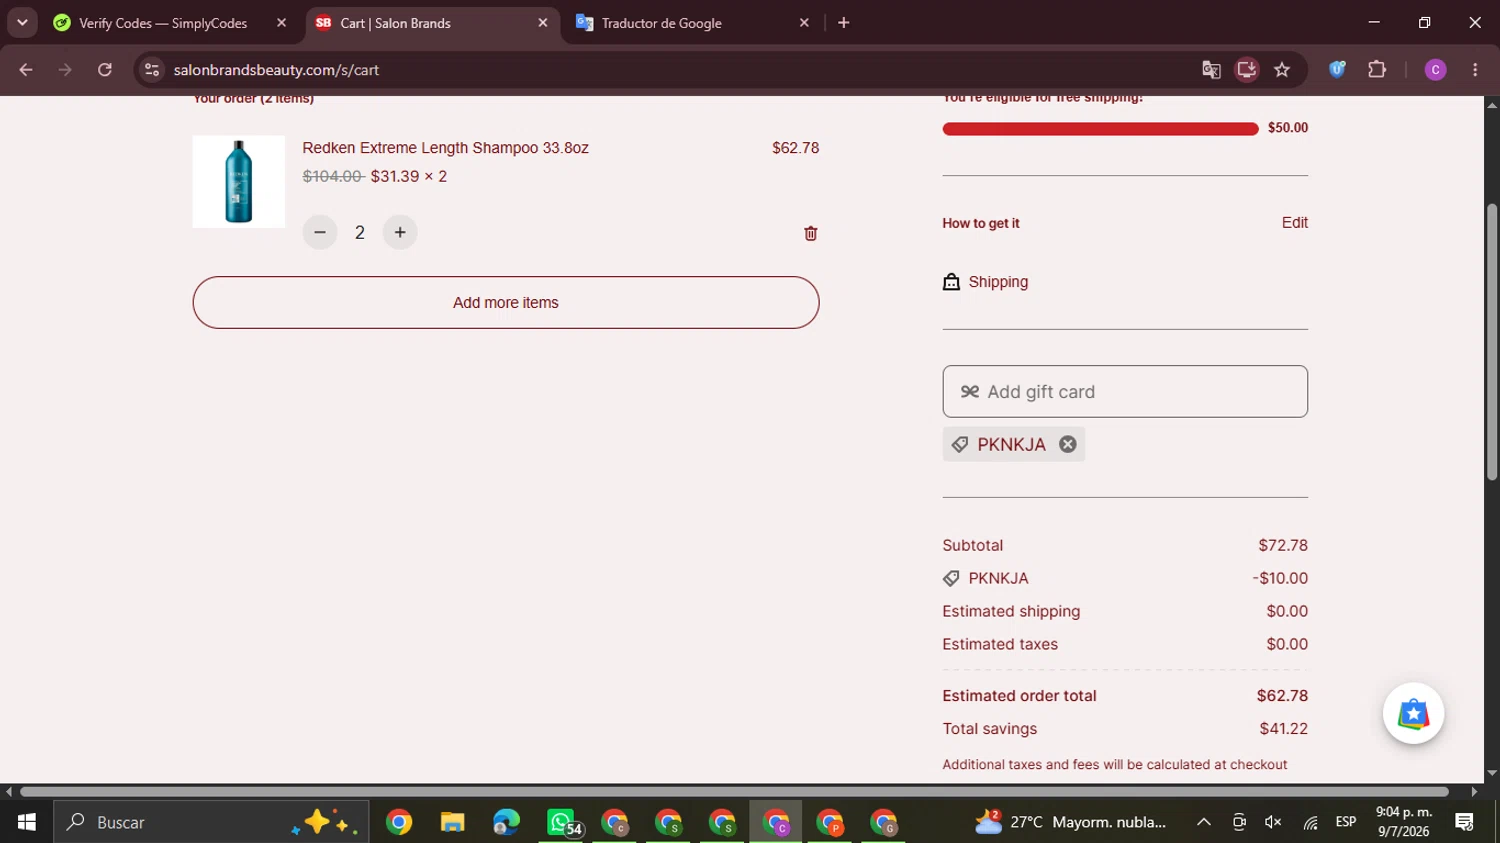Delete Redken shampoo using trash icon
The height and width of the screenshot is (843, 1500).
click(x=811, y=233)
